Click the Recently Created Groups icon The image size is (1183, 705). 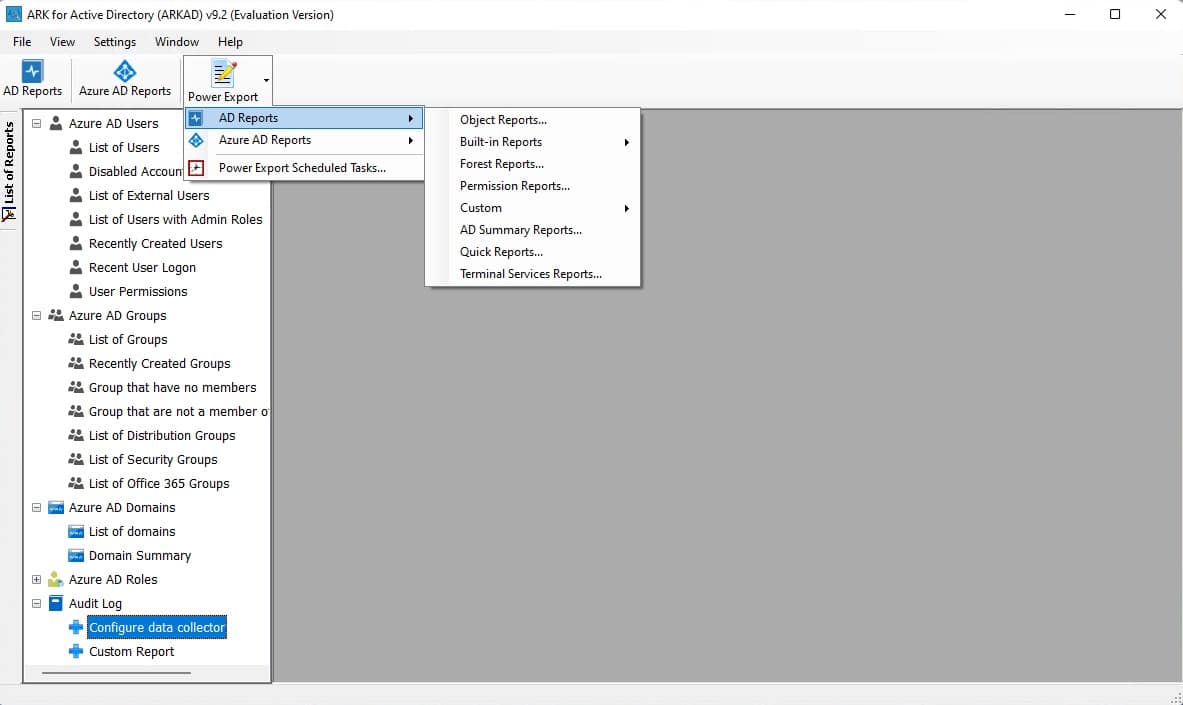pyautogui.click(x=75, y=363)
